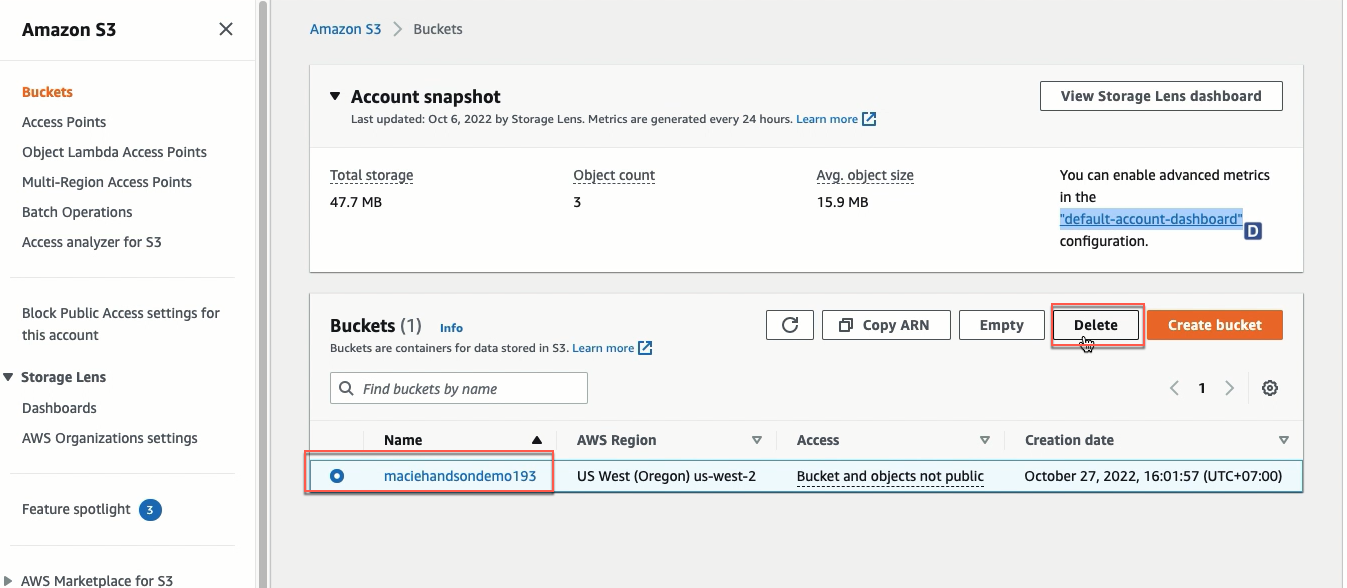This screenshot has height=588, width=1347.
Task: Open Feature spotlight
Action: coord(76,509)
